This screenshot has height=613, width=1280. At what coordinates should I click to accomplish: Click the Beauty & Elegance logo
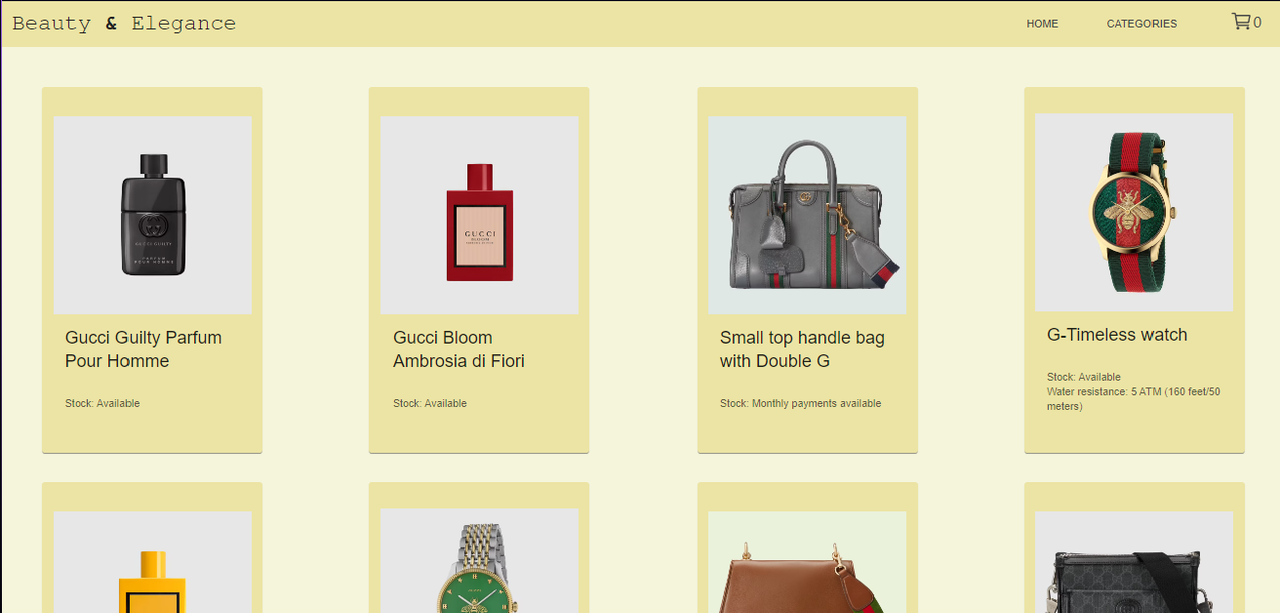pyautogui.click(x=124, y=23)
